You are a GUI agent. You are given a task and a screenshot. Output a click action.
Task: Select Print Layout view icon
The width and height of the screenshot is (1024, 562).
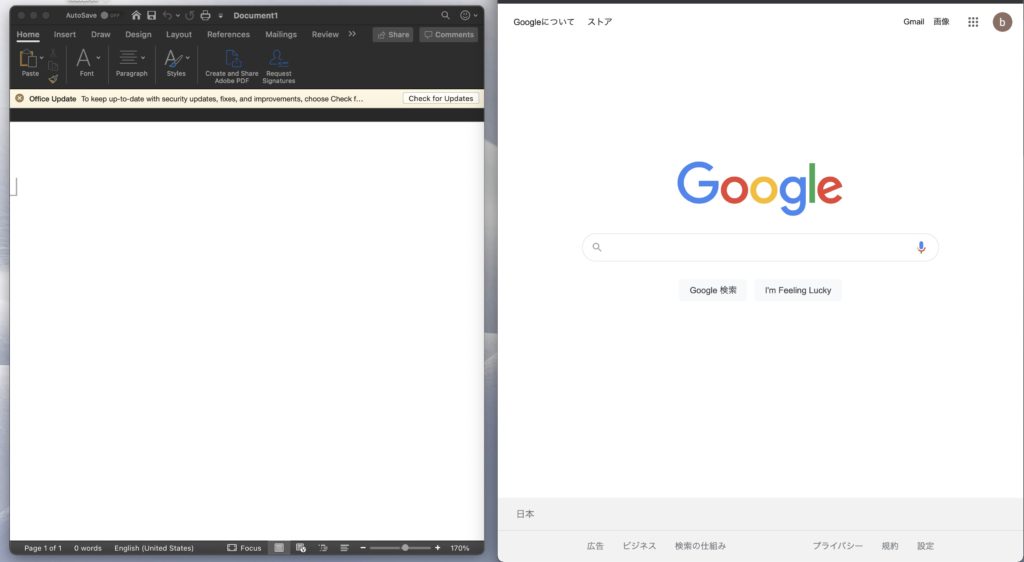[x=279, y=548]
